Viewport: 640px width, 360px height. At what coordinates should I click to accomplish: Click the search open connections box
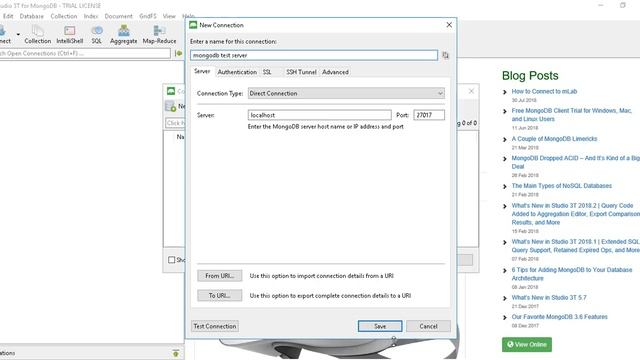(85, 53)
